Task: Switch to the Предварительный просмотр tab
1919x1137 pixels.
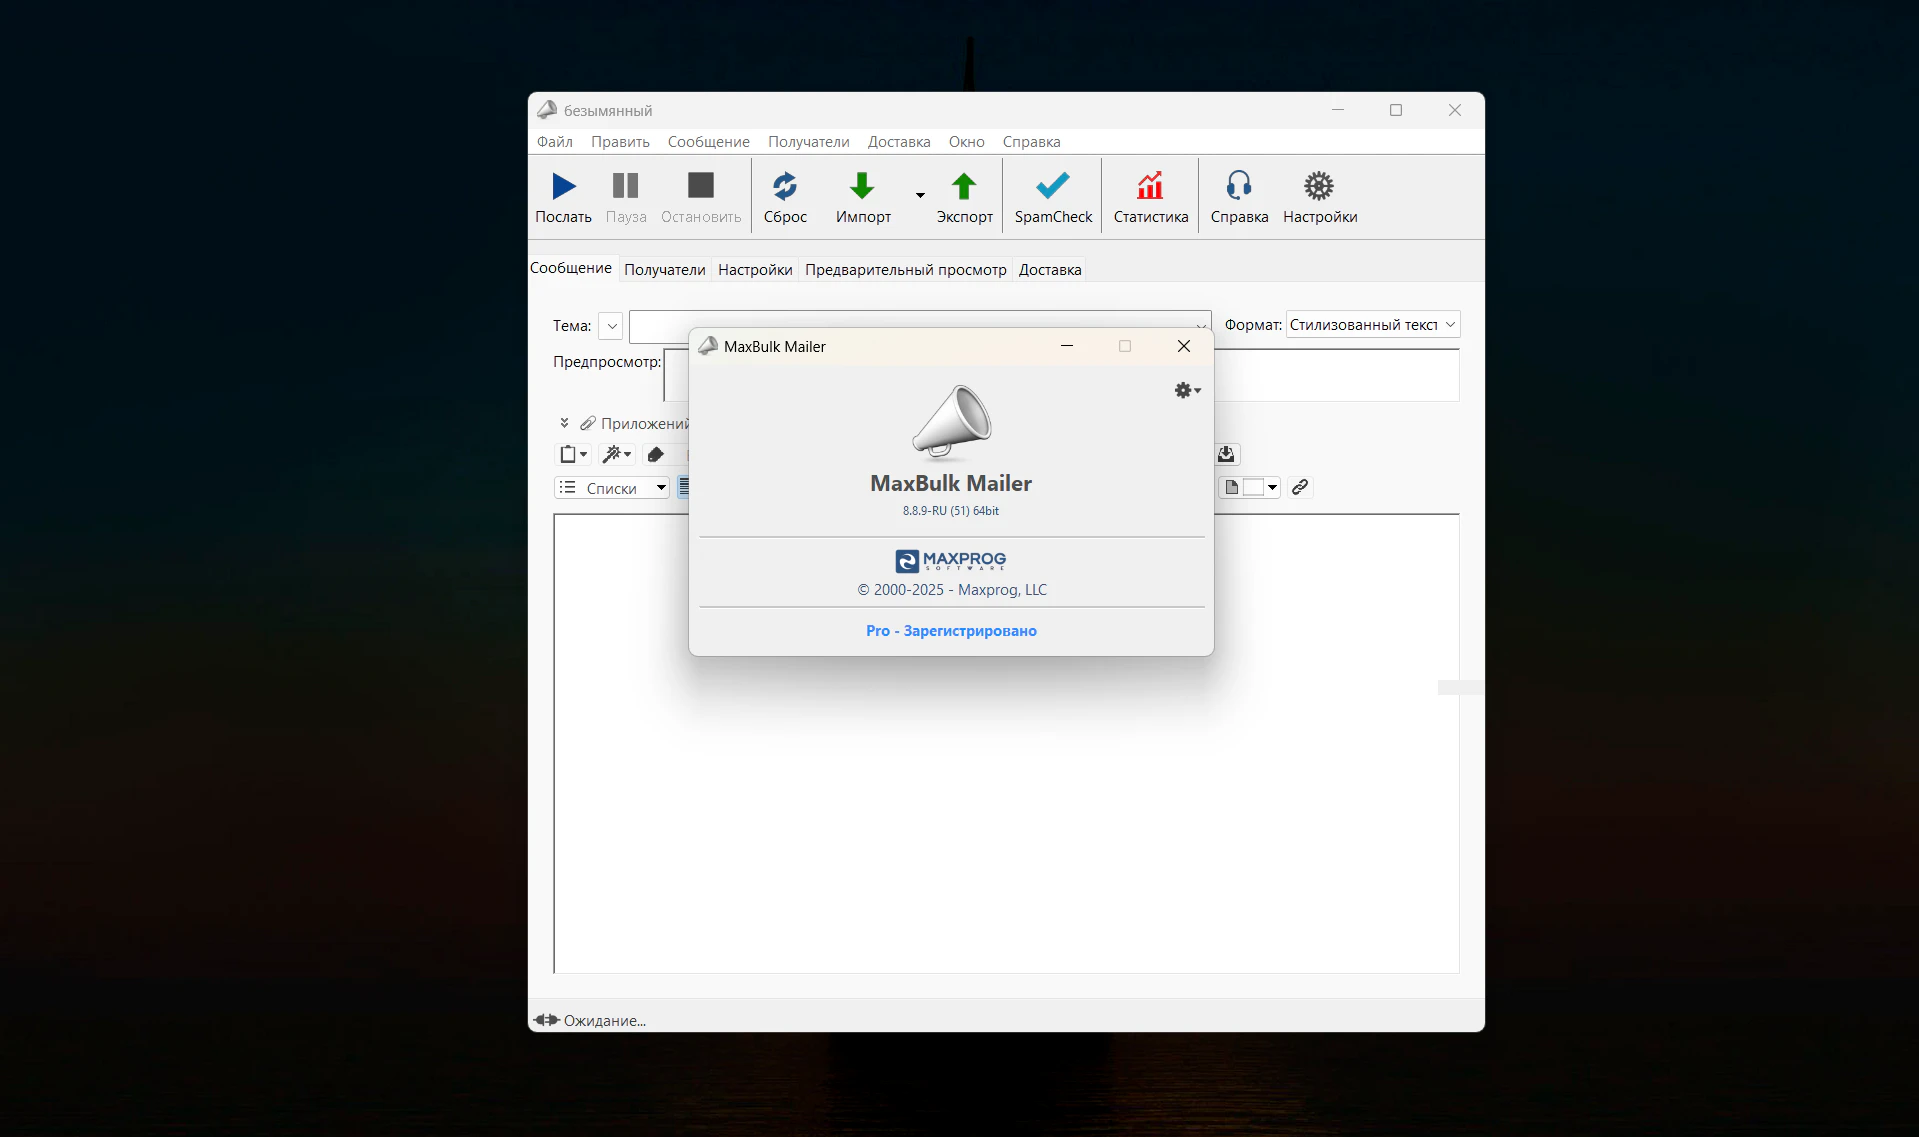Action: click(906, 270)
